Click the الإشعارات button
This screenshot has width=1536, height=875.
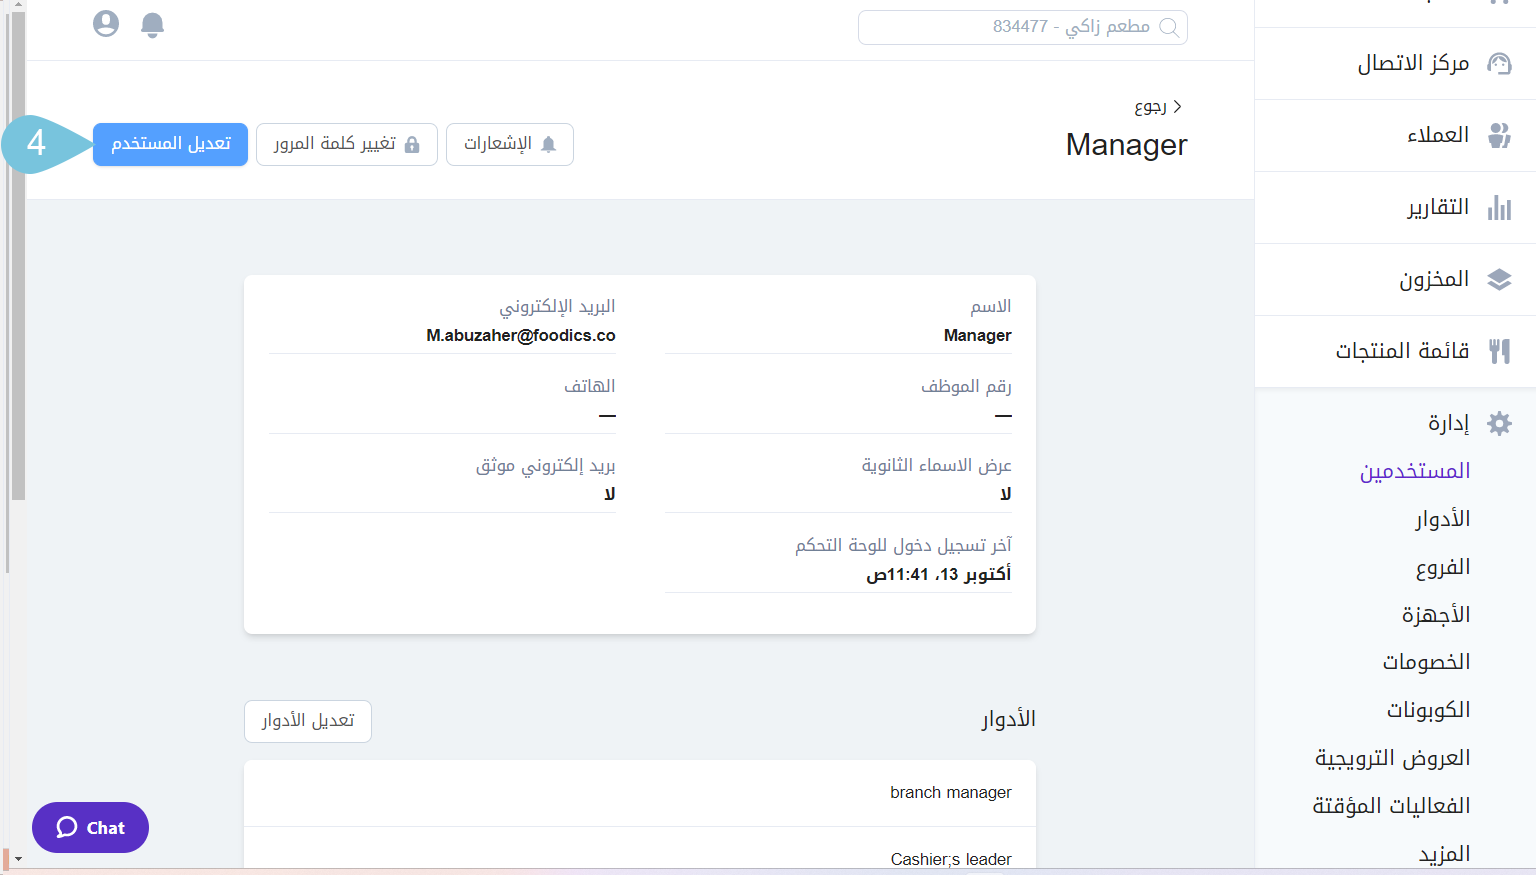[510, 144]
